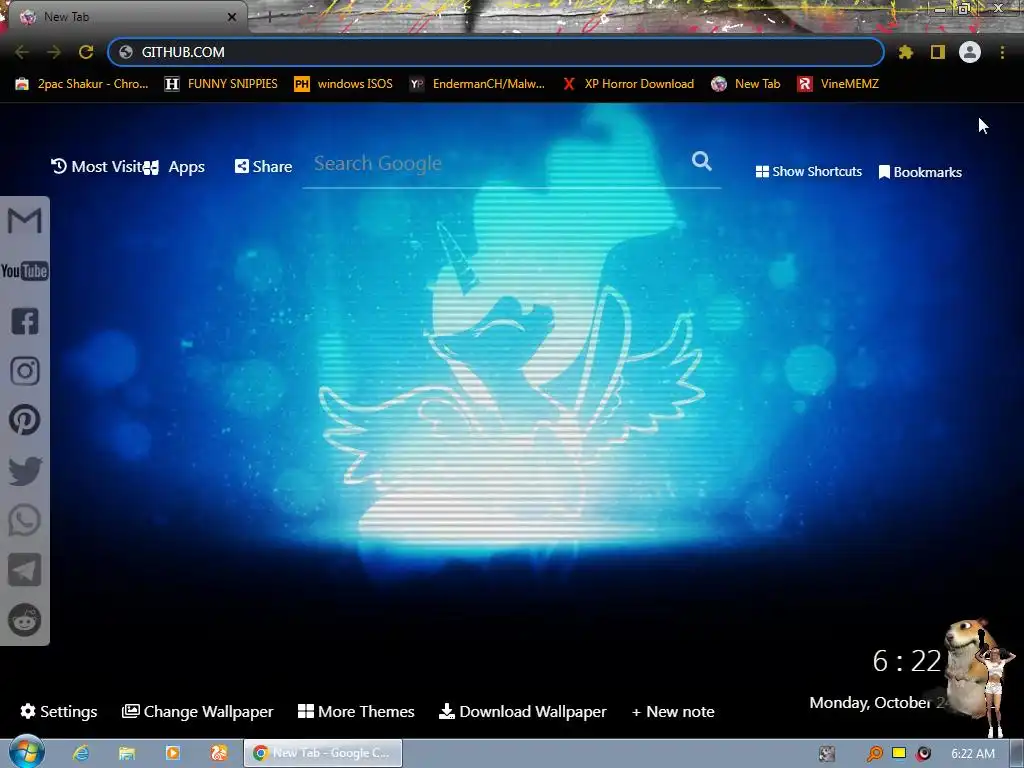Viewport: 1024px width, 768px height.
Task: Open the page Bookmarks menu
Action: point(920,172)
